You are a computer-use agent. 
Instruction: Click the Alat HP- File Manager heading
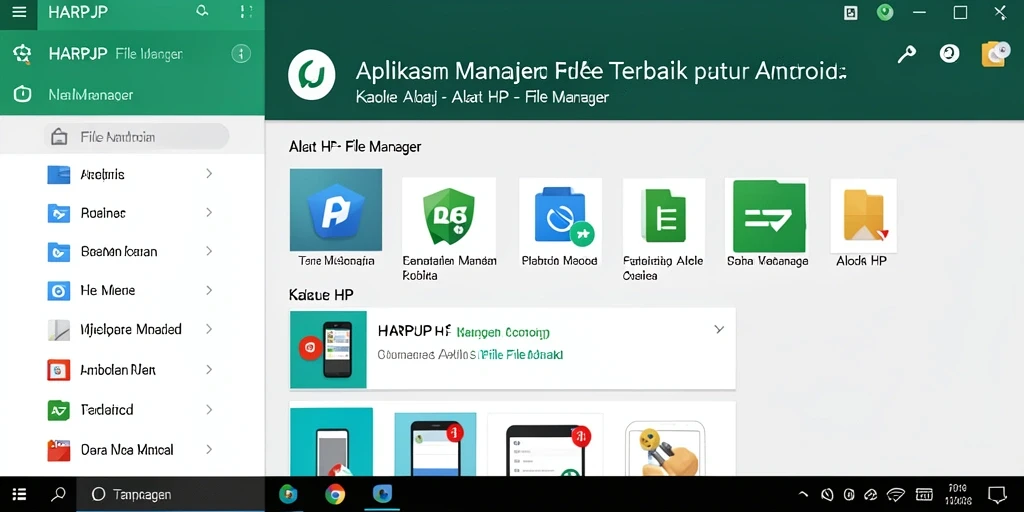355,147
